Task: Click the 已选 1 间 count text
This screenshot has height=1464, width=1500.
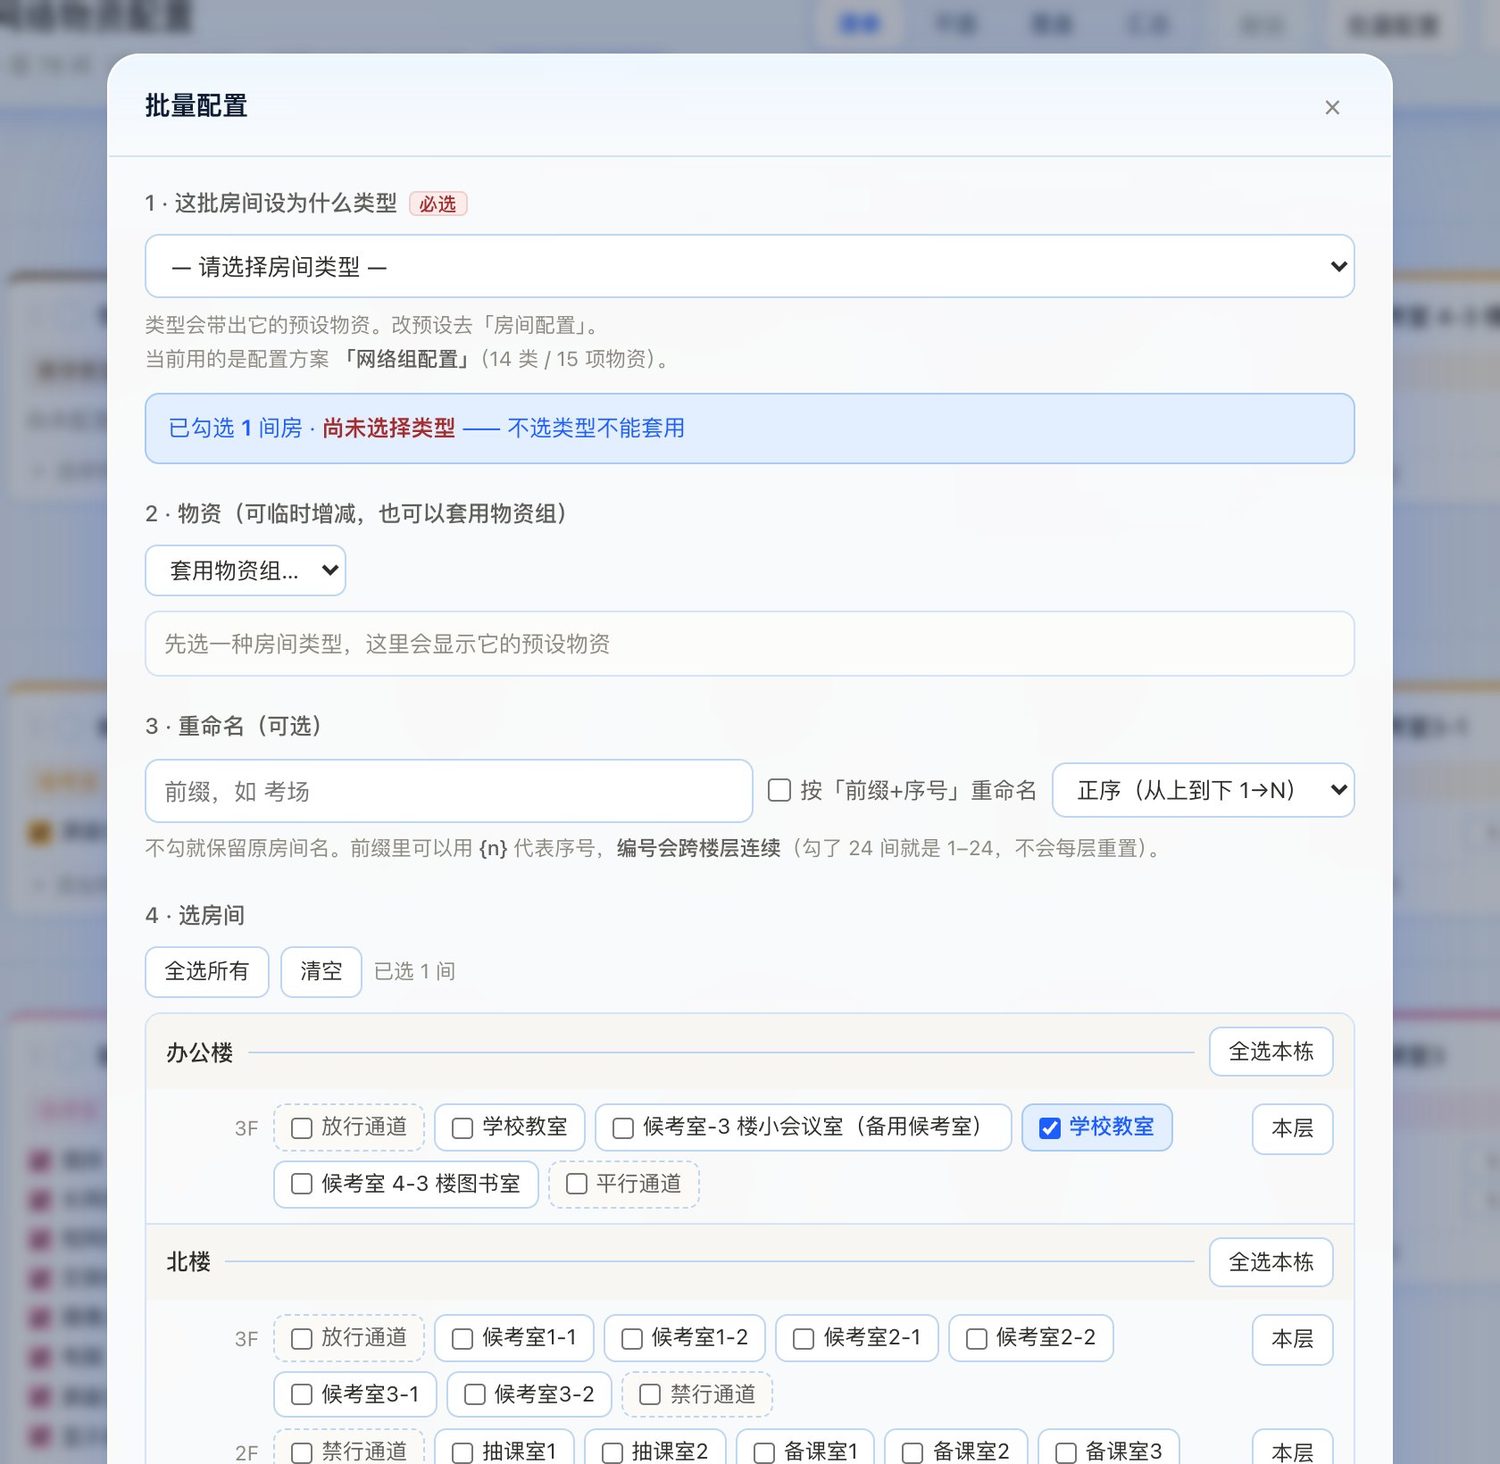Action: (x=415, y=971)
